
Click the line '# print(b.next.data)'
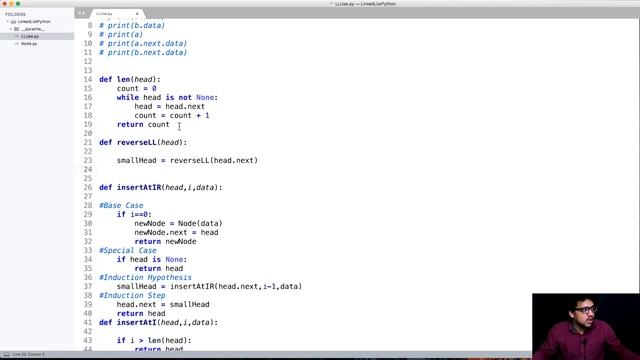(143, 52)
